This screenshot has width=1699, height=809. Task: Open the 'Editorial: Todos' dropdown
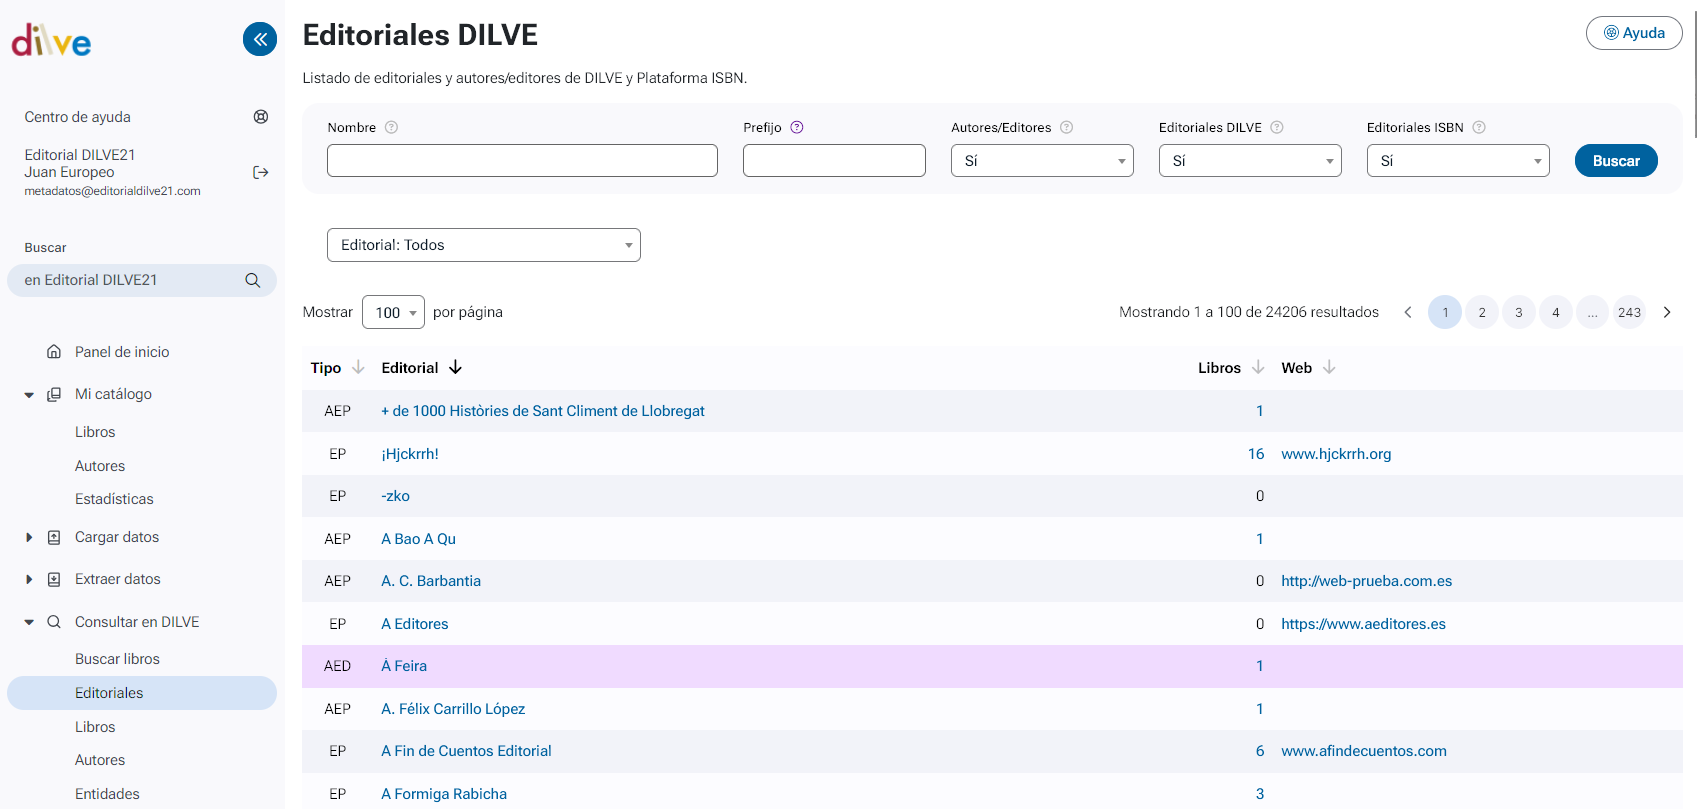click(x=483, y=245)
